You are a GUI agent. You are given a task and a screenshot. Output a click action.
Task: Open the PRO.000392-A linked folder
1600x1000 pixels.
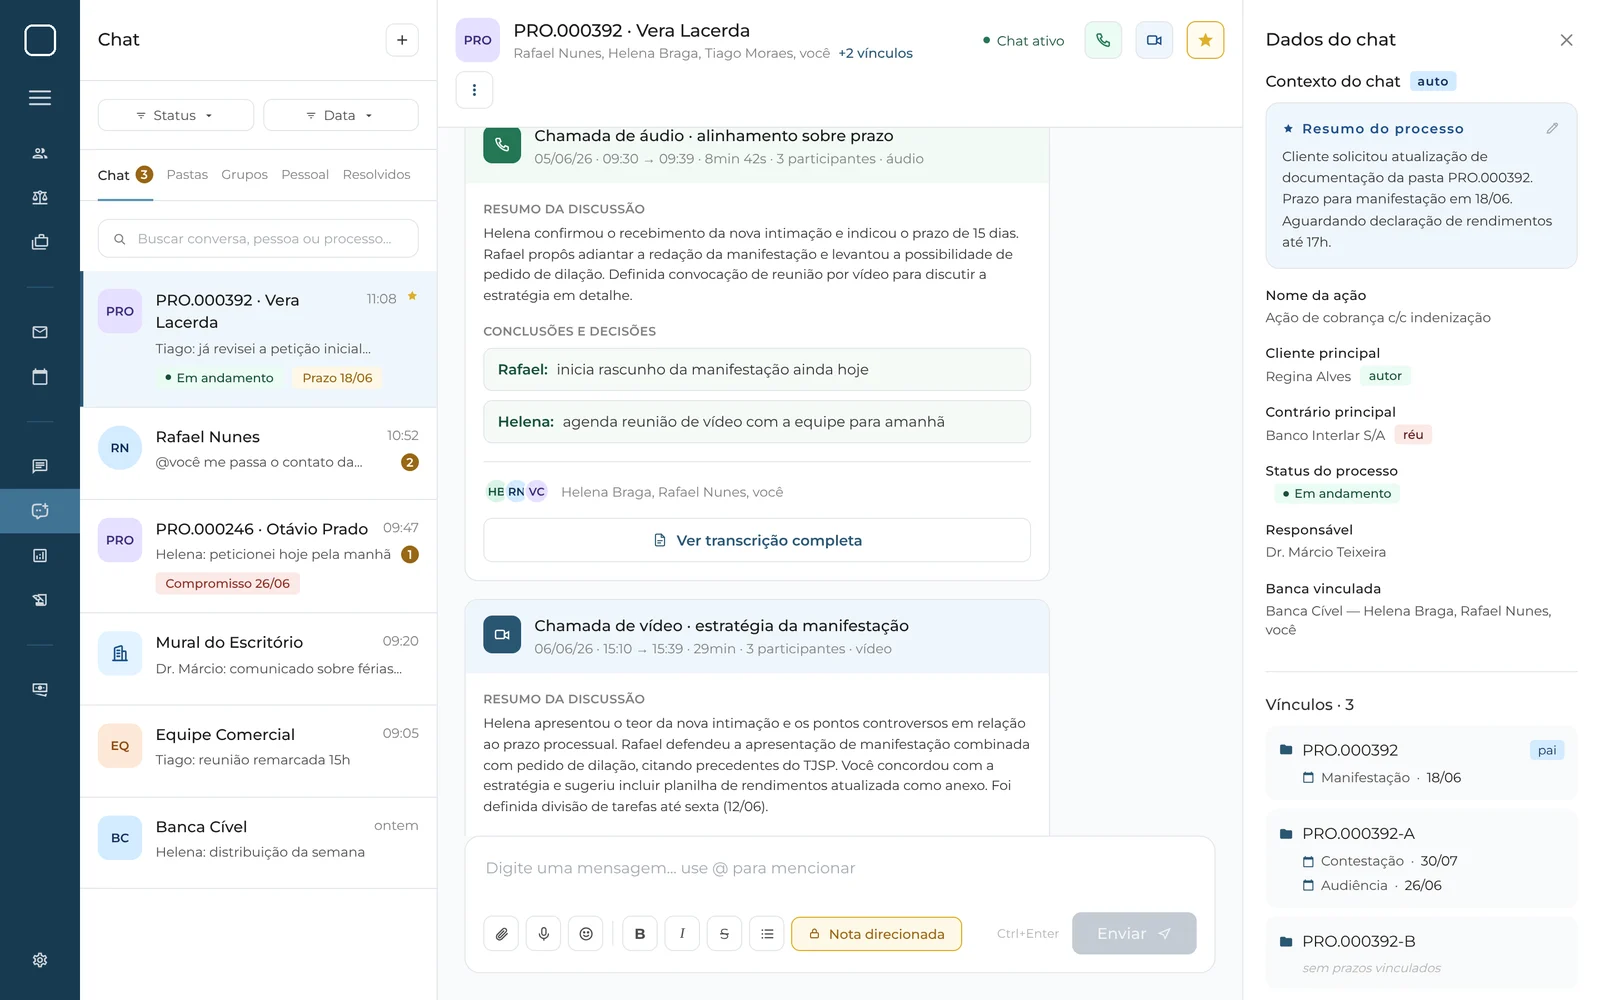tap(1421, 859)
